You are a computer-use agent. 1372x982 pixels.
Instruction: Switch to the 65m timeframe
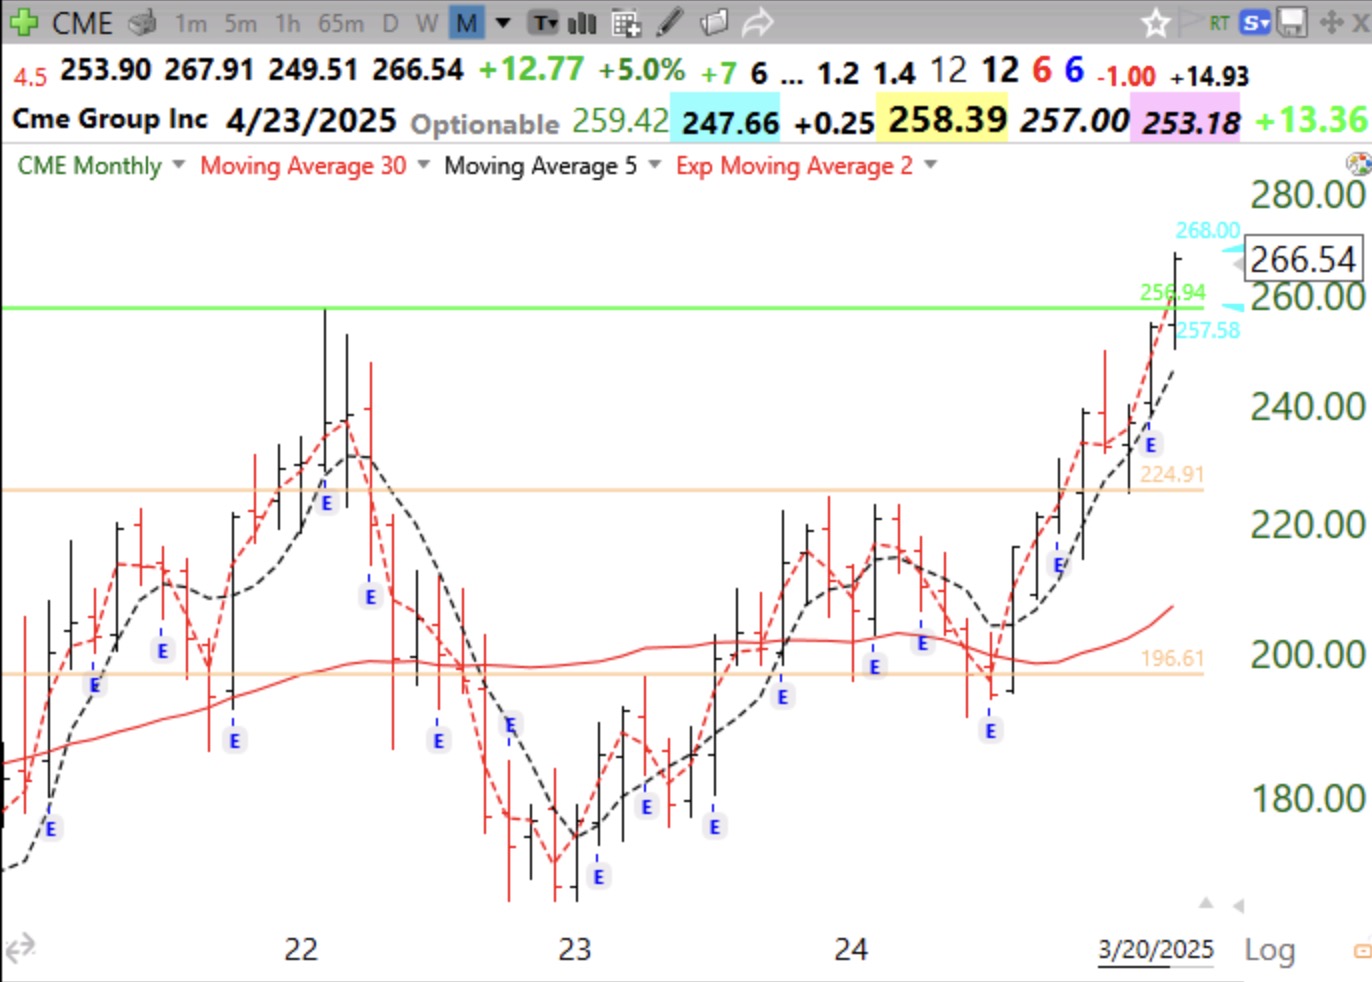[341, 23]
